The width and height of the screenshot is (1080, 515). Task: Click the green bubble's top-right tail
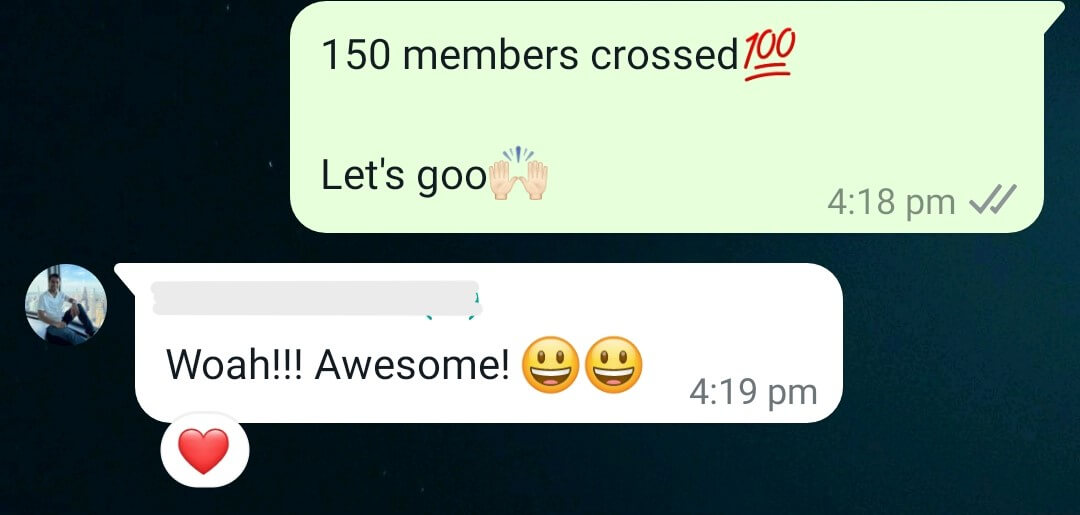(x=1052, y=15)
